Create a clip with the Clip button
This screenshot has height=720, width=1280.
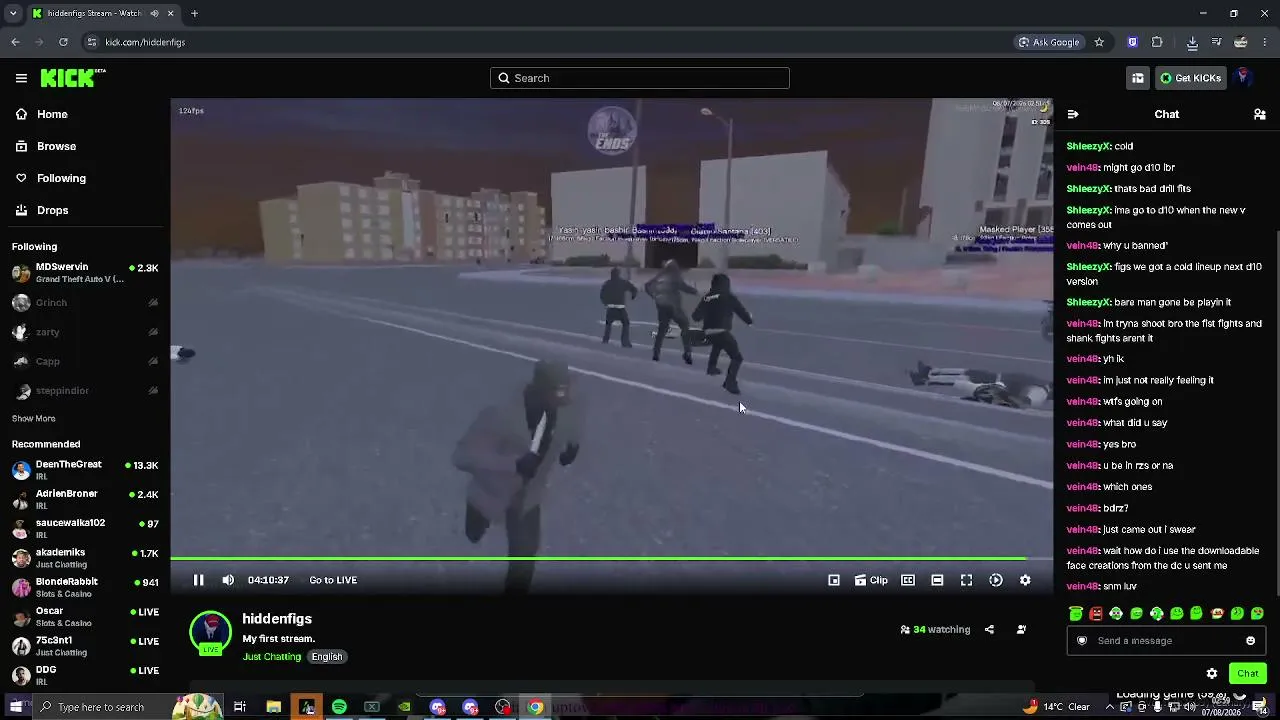pos(871,580)
